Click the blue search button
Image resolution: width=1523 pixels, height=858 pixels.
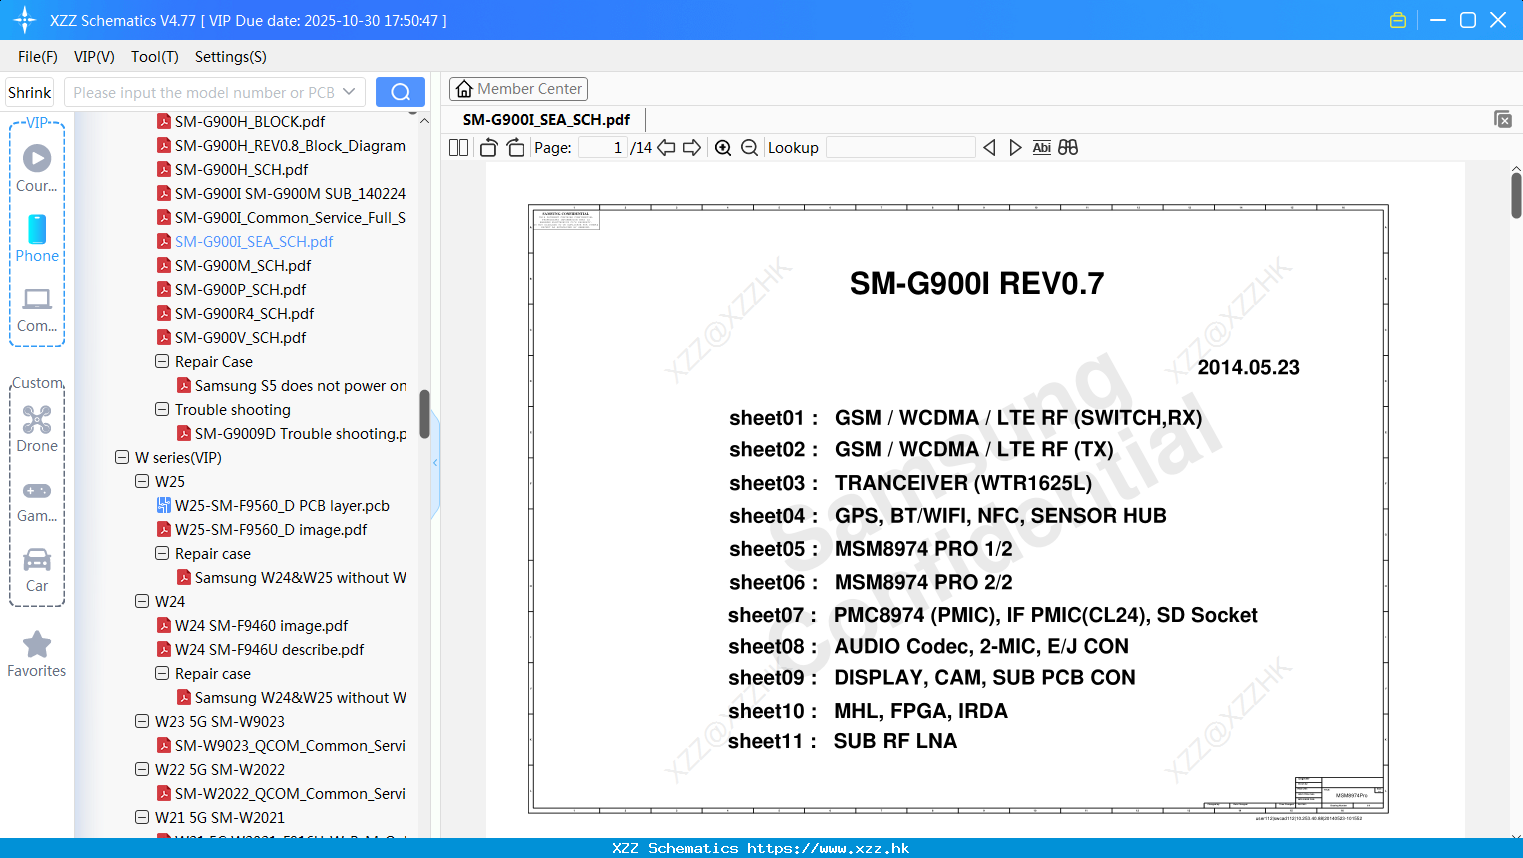click(x=400, y=92)
